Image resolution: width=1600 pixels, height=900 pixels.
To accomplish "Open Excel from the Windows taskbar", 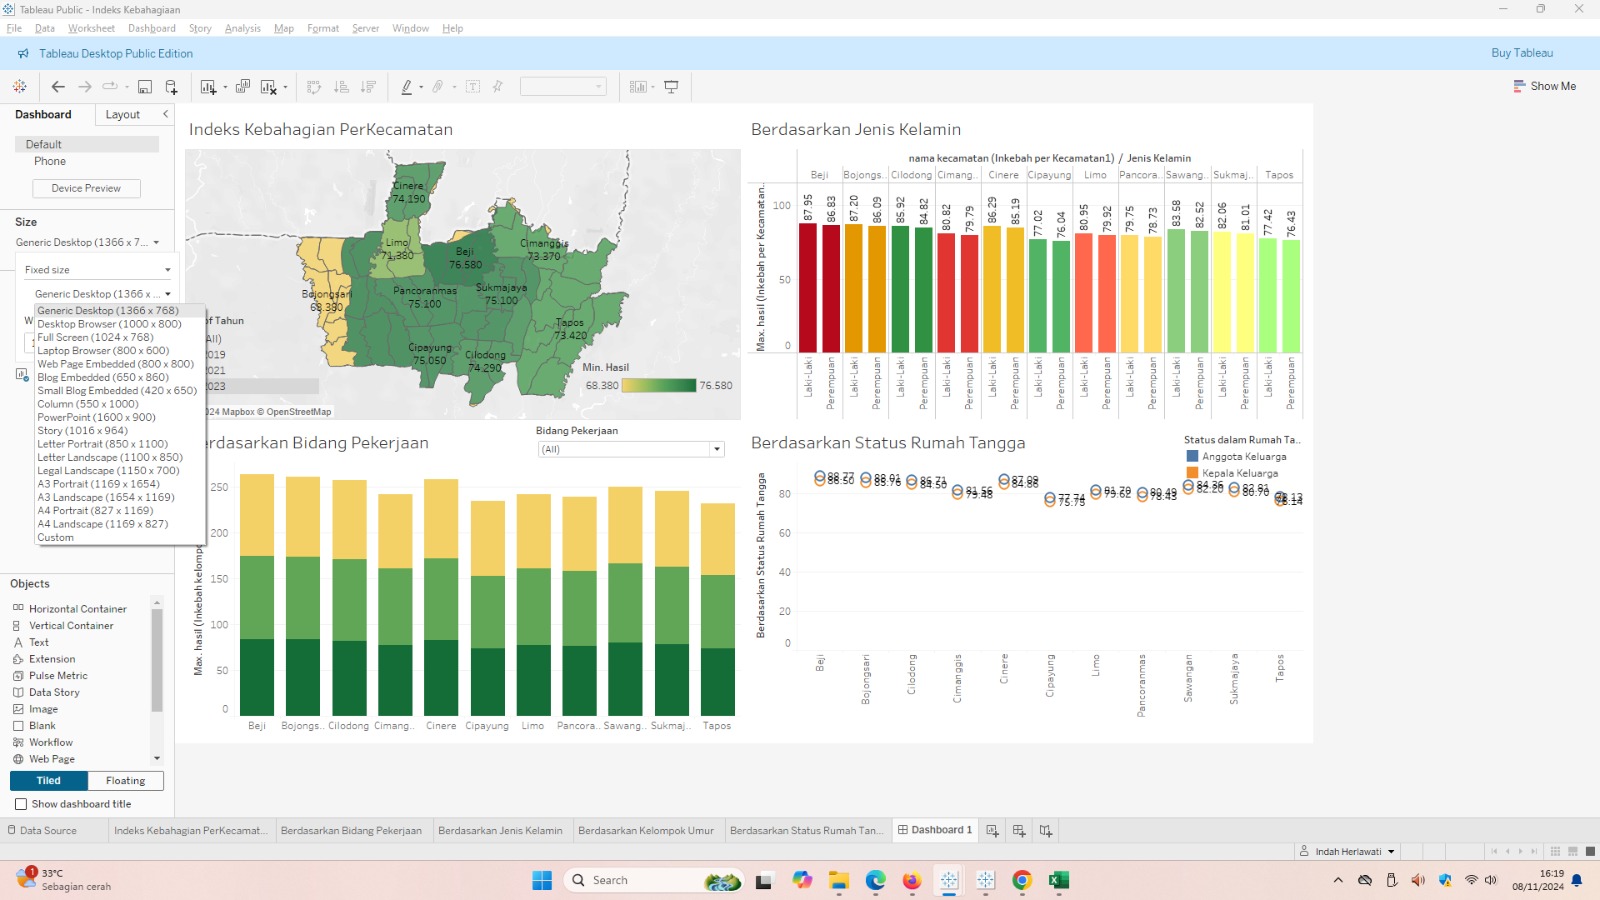I will 1059,880.
